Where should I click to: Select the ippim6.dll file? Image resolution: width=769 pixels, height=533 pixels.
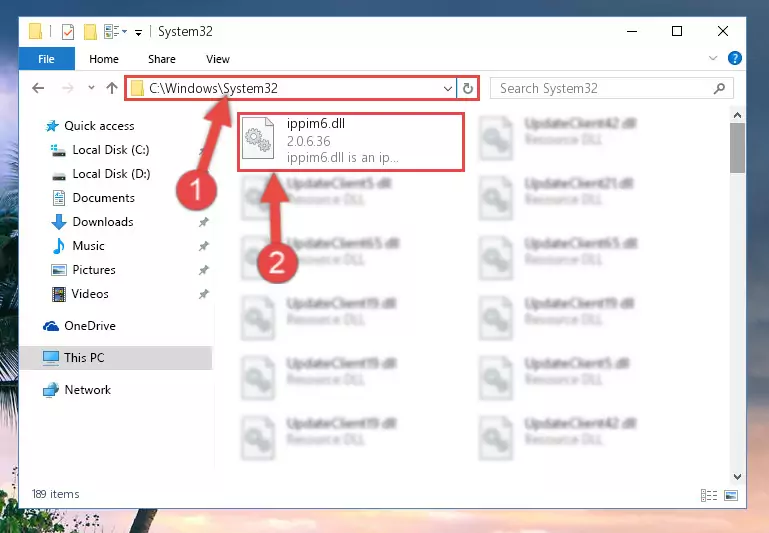pyautogui.click(x=351, y=142)
